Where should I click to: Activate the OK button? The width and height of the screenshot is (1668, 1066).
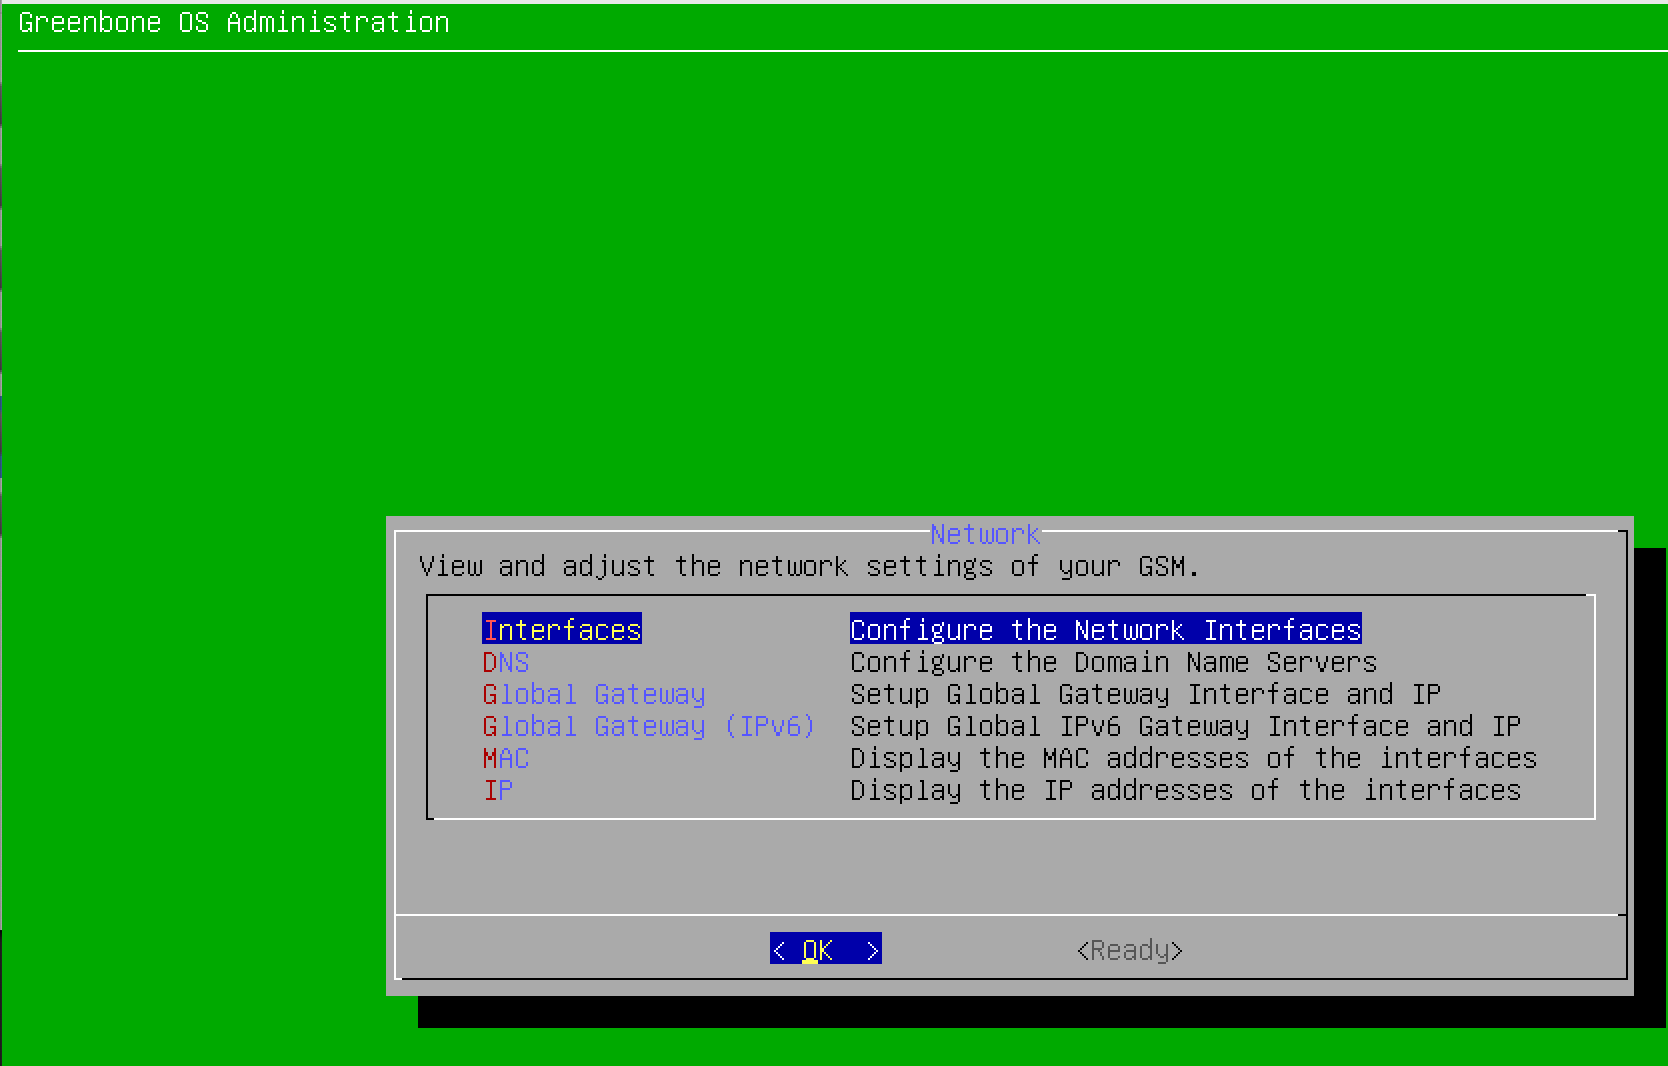click(826, 949)
